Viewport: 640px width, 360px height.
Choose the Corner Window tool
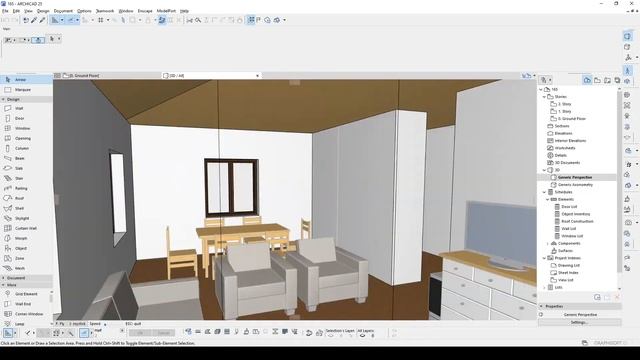click(25, 314)
